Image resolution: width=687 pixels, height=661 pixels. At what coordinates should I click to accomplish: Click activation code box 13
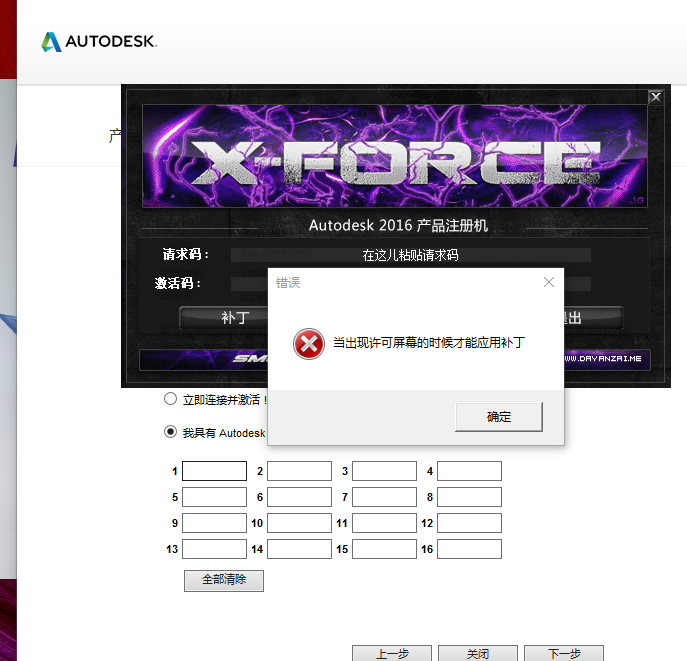pos(214,549)
